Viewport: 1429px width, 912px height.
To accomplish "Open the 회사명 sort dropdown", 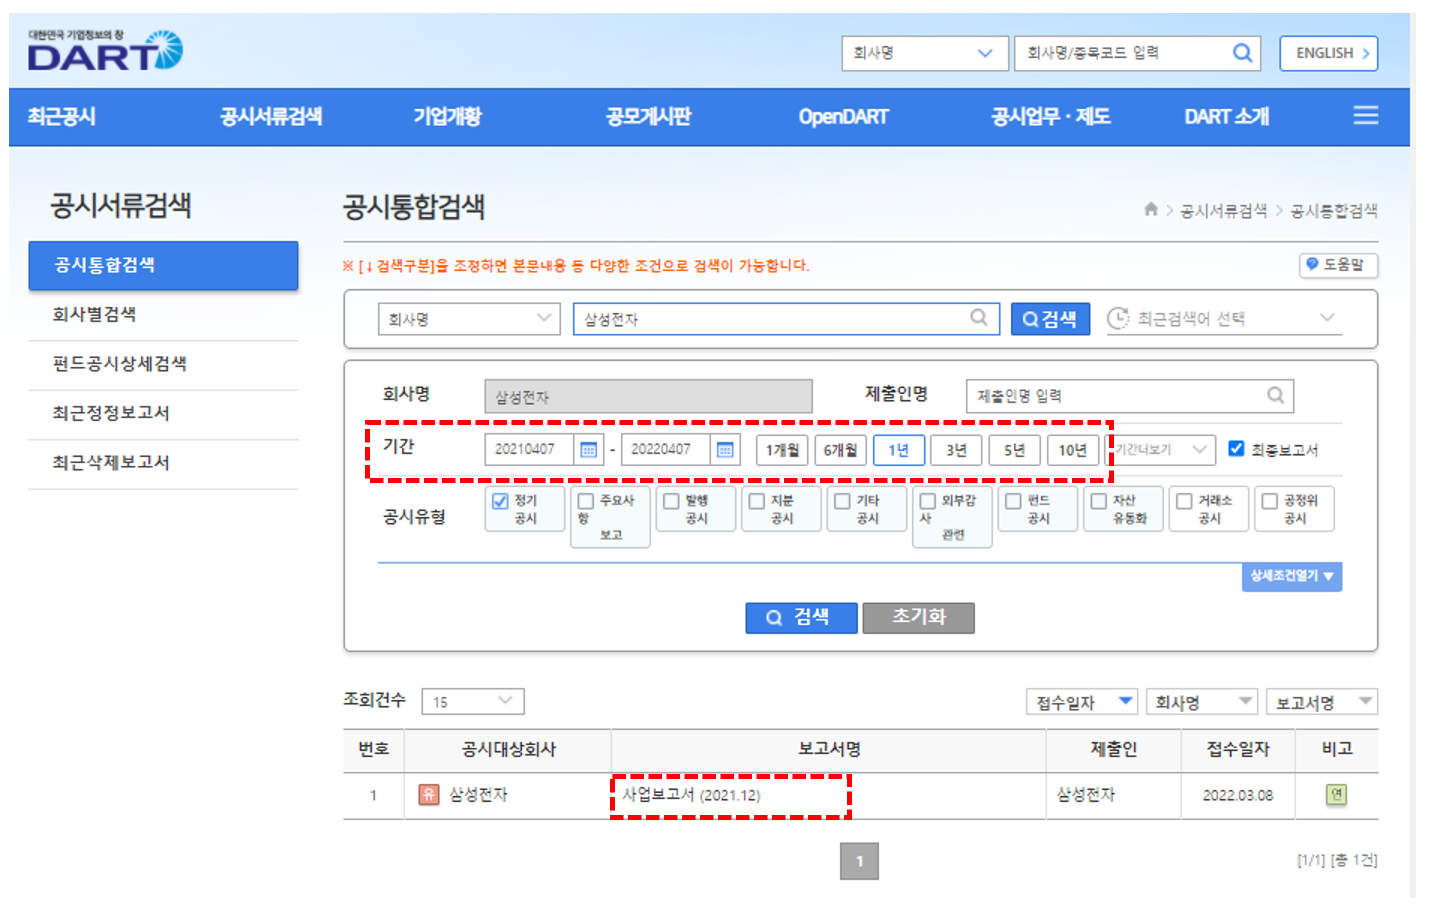I will pyautogui.click(x=1202, y=702).
